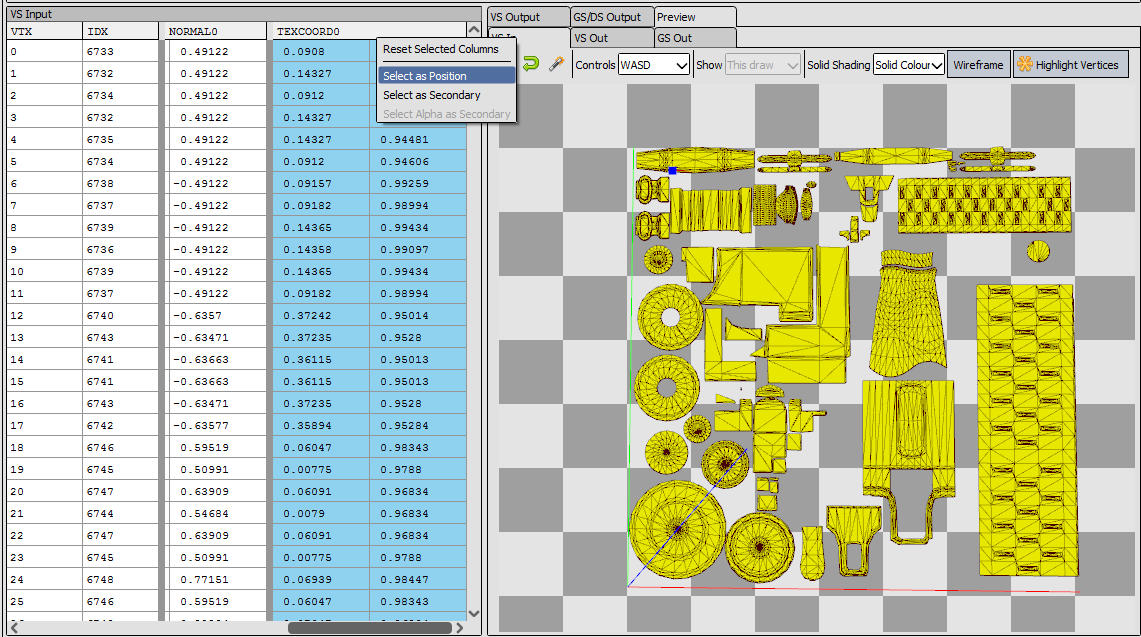Screen dimensions: 1141x637
Task: Switch to the VS Output tab
Action: pos(528,16)
